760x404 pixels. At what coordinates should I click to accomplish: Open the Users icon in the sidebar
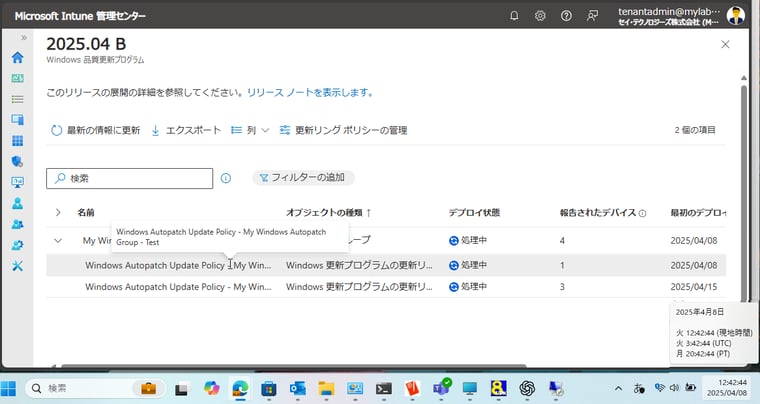(17, 203)
